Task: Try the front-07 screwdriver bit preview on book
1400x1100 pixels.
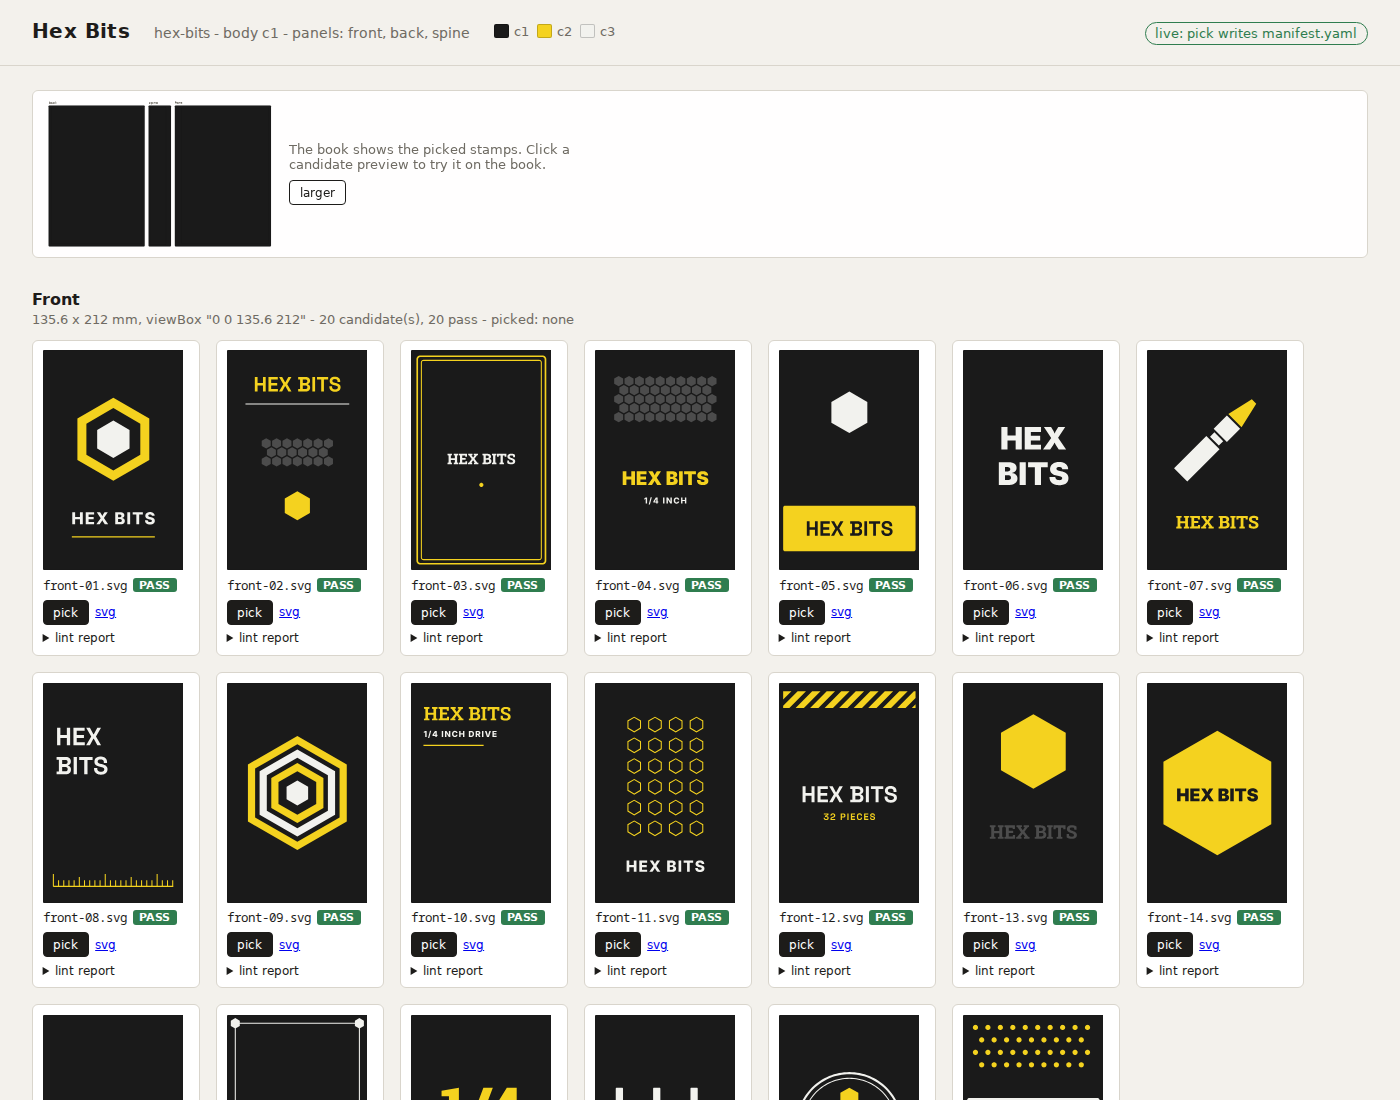Action: [1217, 460]
